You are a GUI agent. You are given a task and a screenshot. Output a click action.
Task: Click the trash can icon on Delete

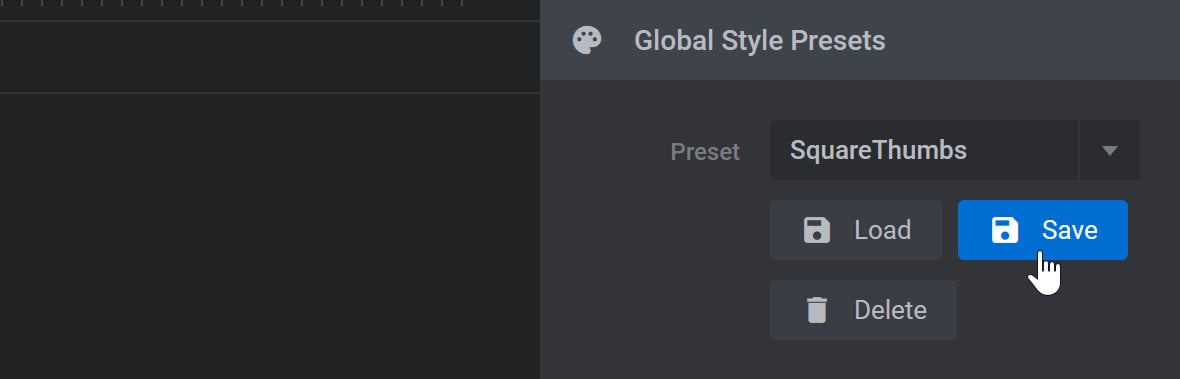click(x=817, y=310)
